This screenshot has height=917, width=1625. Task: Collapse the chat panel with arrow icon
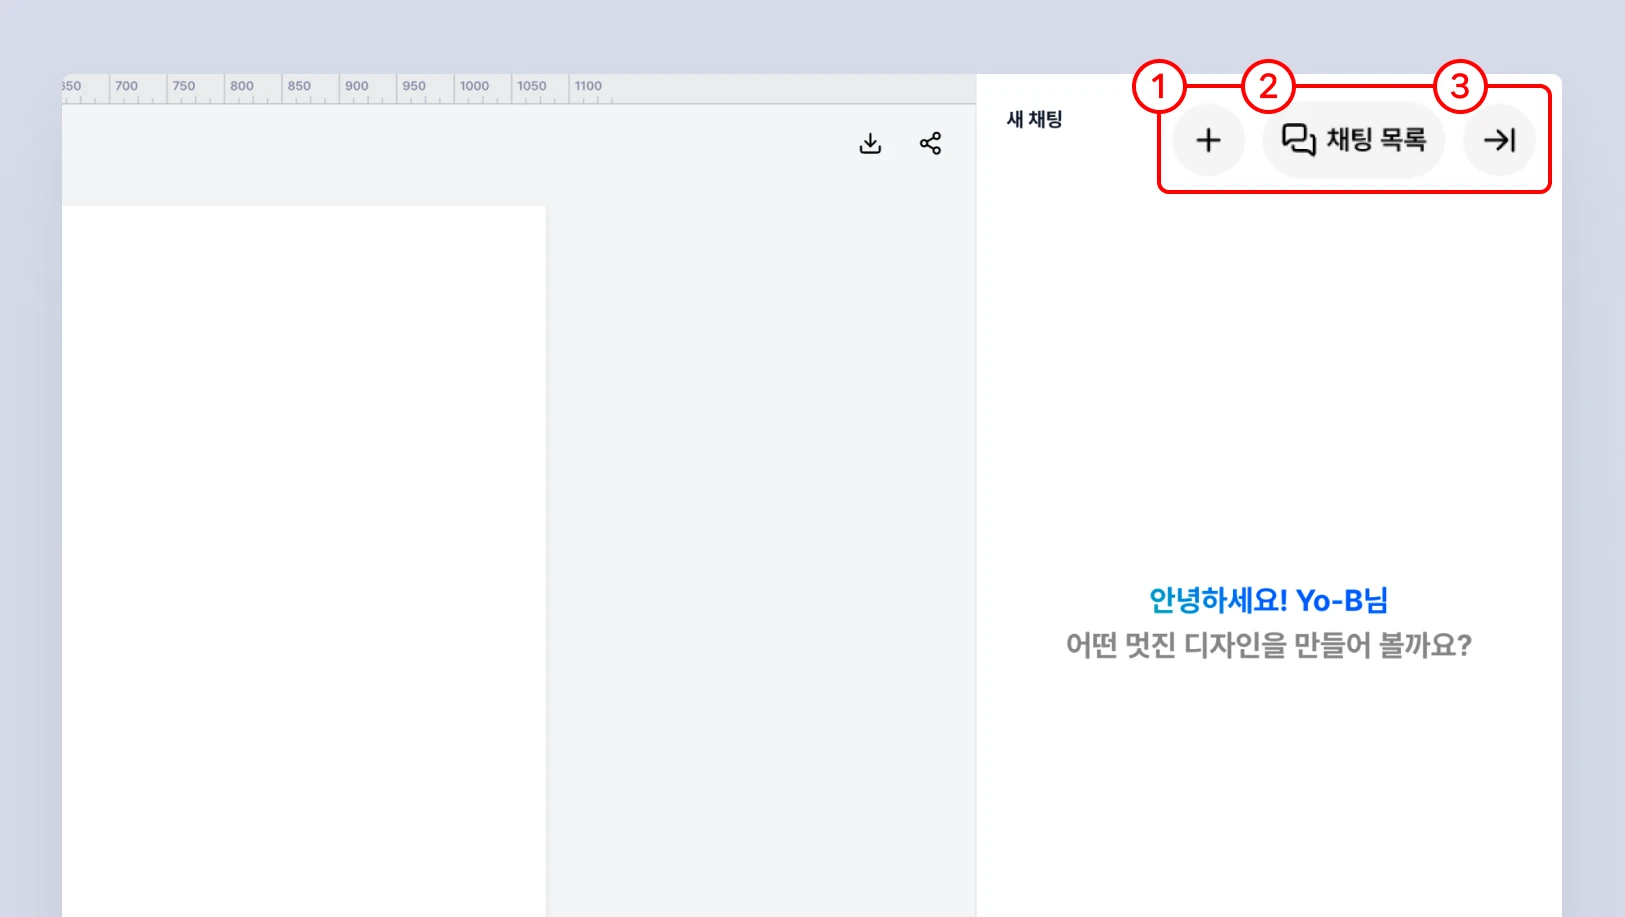click(1499, 140)
